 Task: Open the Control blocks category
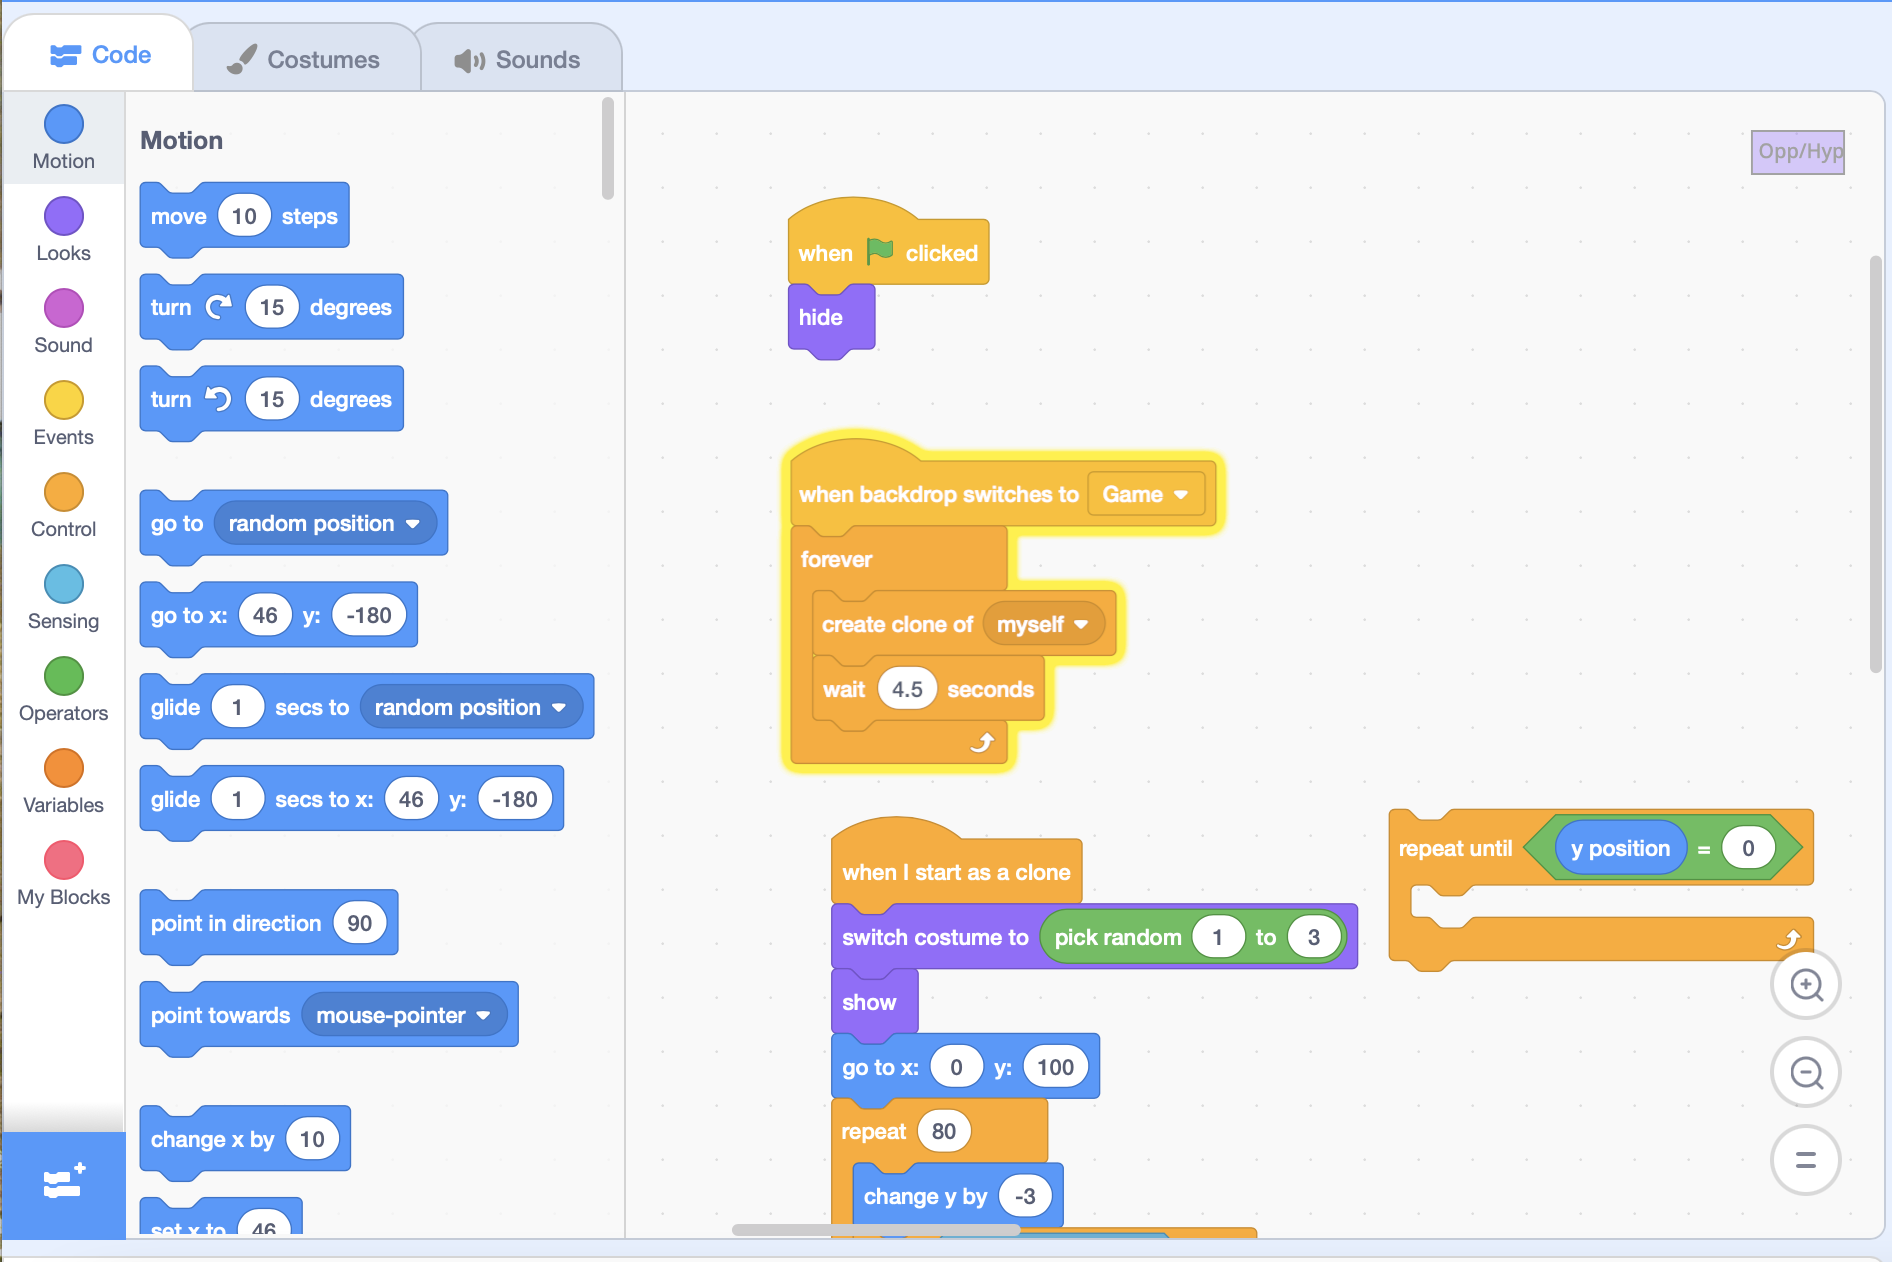coord(63,506)
